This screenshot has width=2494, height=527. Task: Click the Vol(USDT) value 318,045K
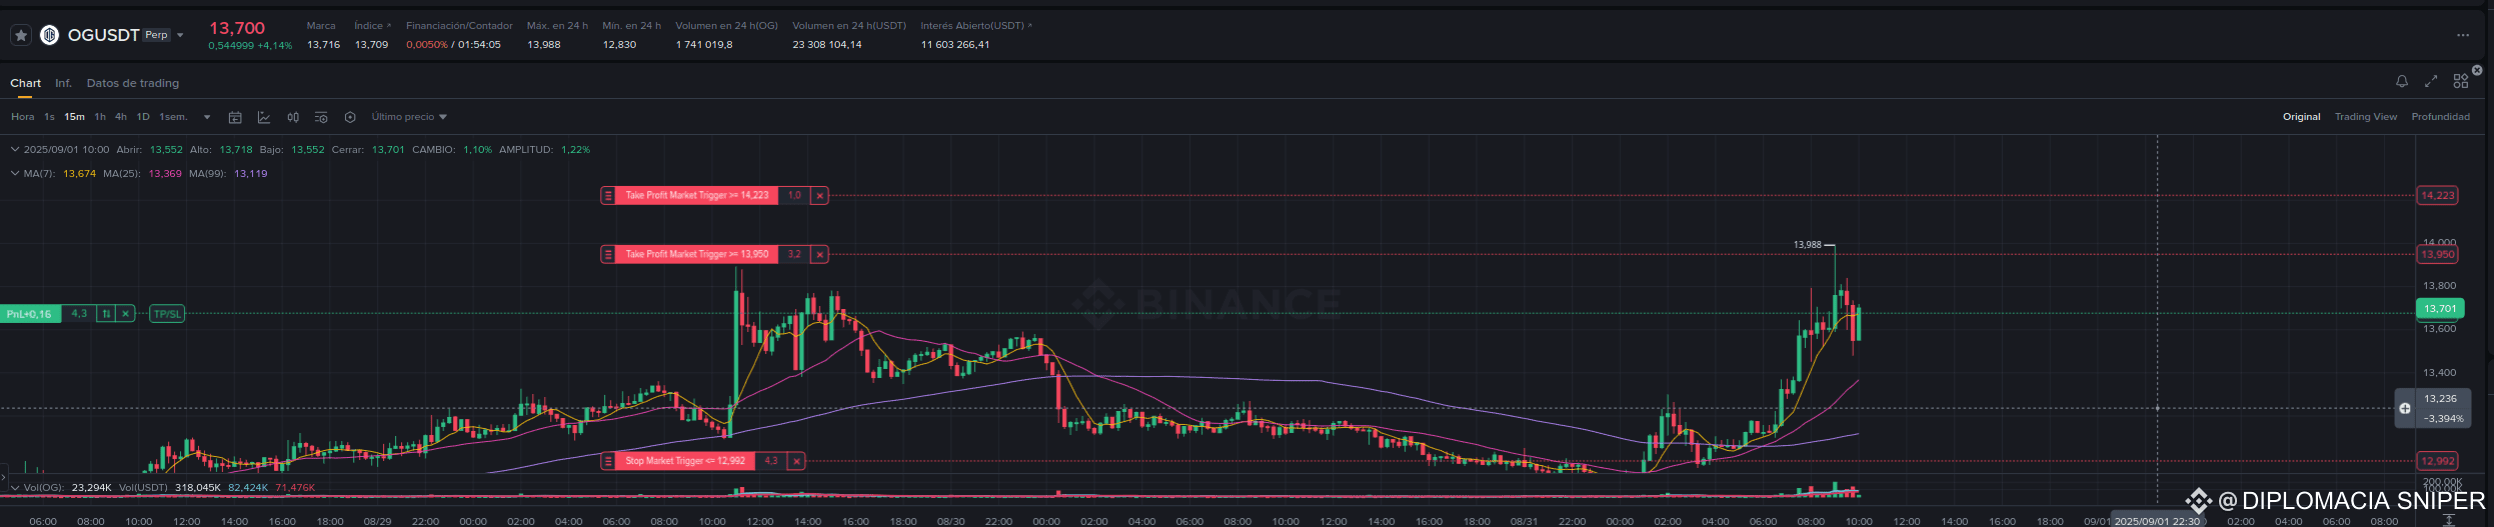pyautogui.click(x=198, y=488)
